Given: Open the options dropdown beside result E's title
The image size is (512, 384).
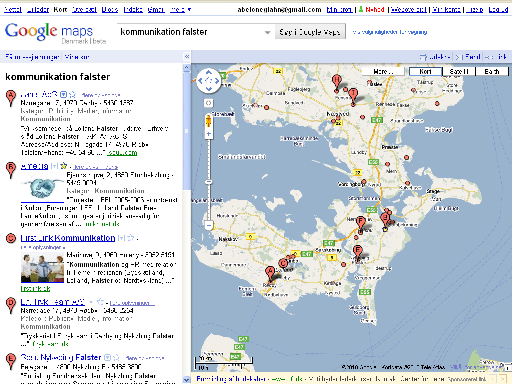Looking at the screenshot, I should click(x=107, y=358).
